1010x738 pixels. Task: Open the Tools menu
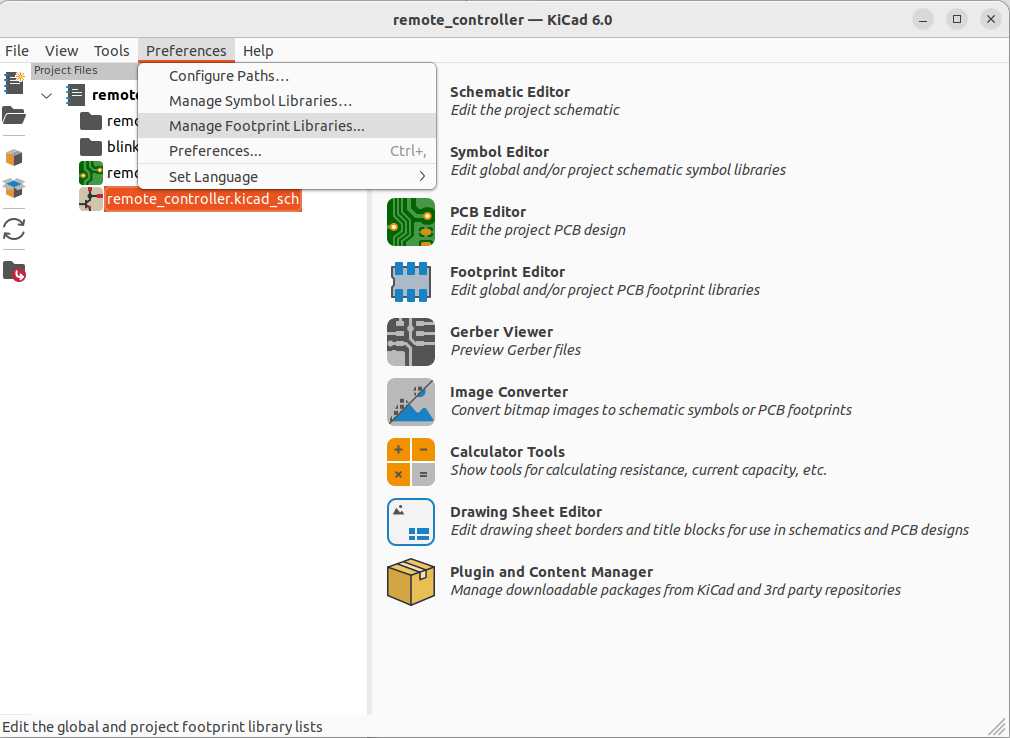click(111, 51)
